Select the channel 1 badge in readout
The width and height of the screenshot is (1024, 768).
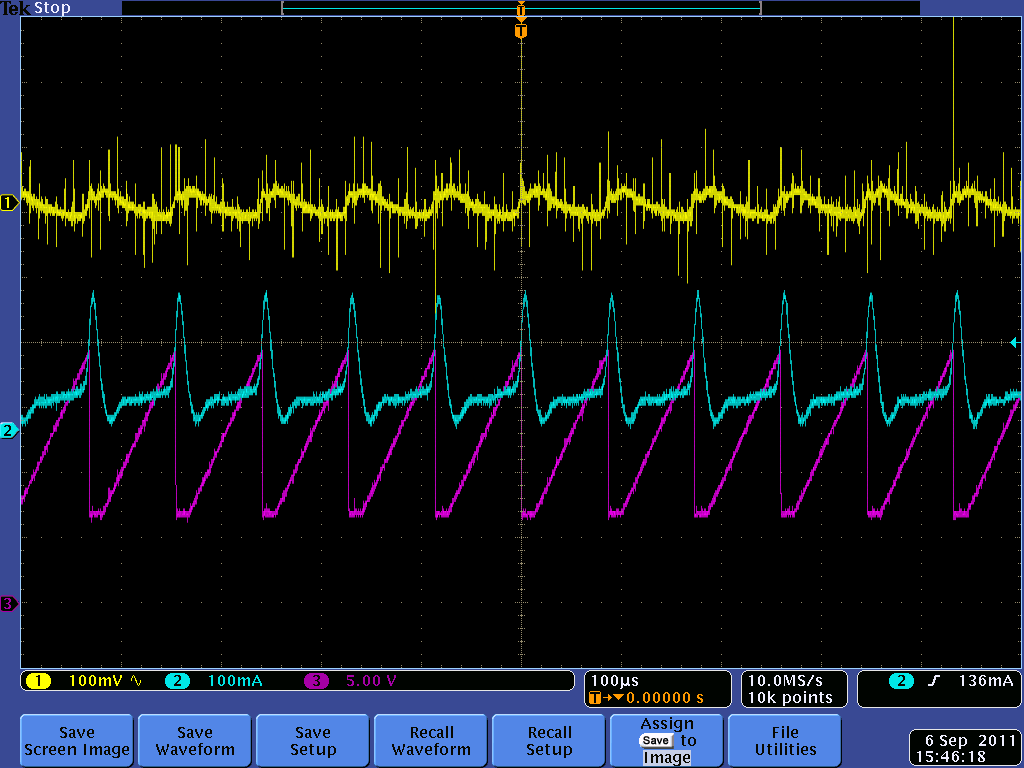pyautogui.click(x=38, y=681)
